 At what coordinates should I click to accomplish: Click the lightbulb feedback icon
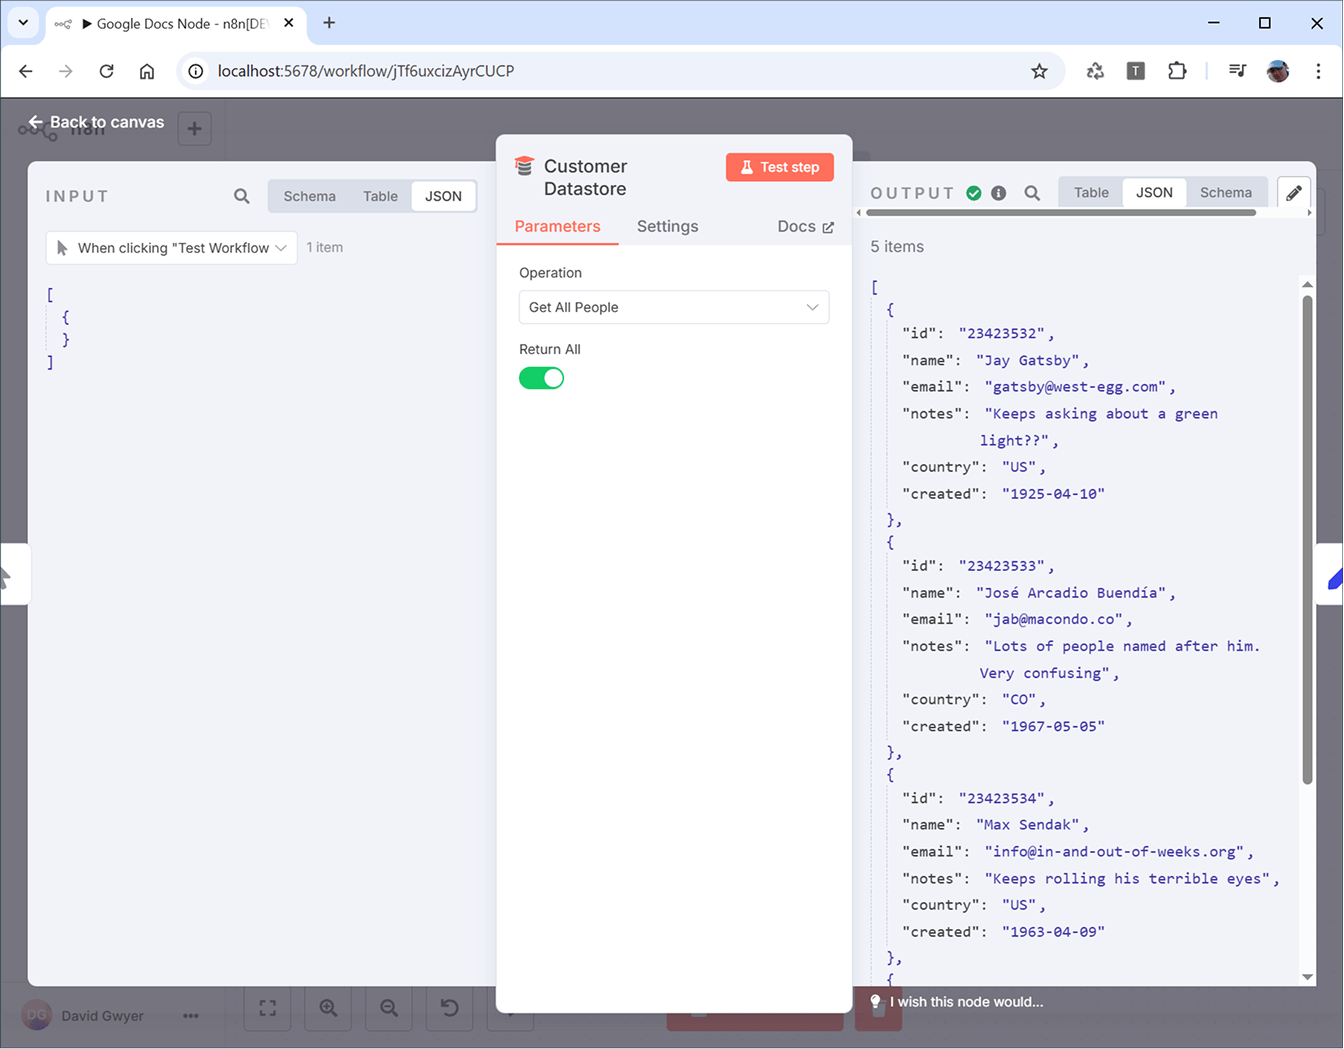pos(876,1001)
